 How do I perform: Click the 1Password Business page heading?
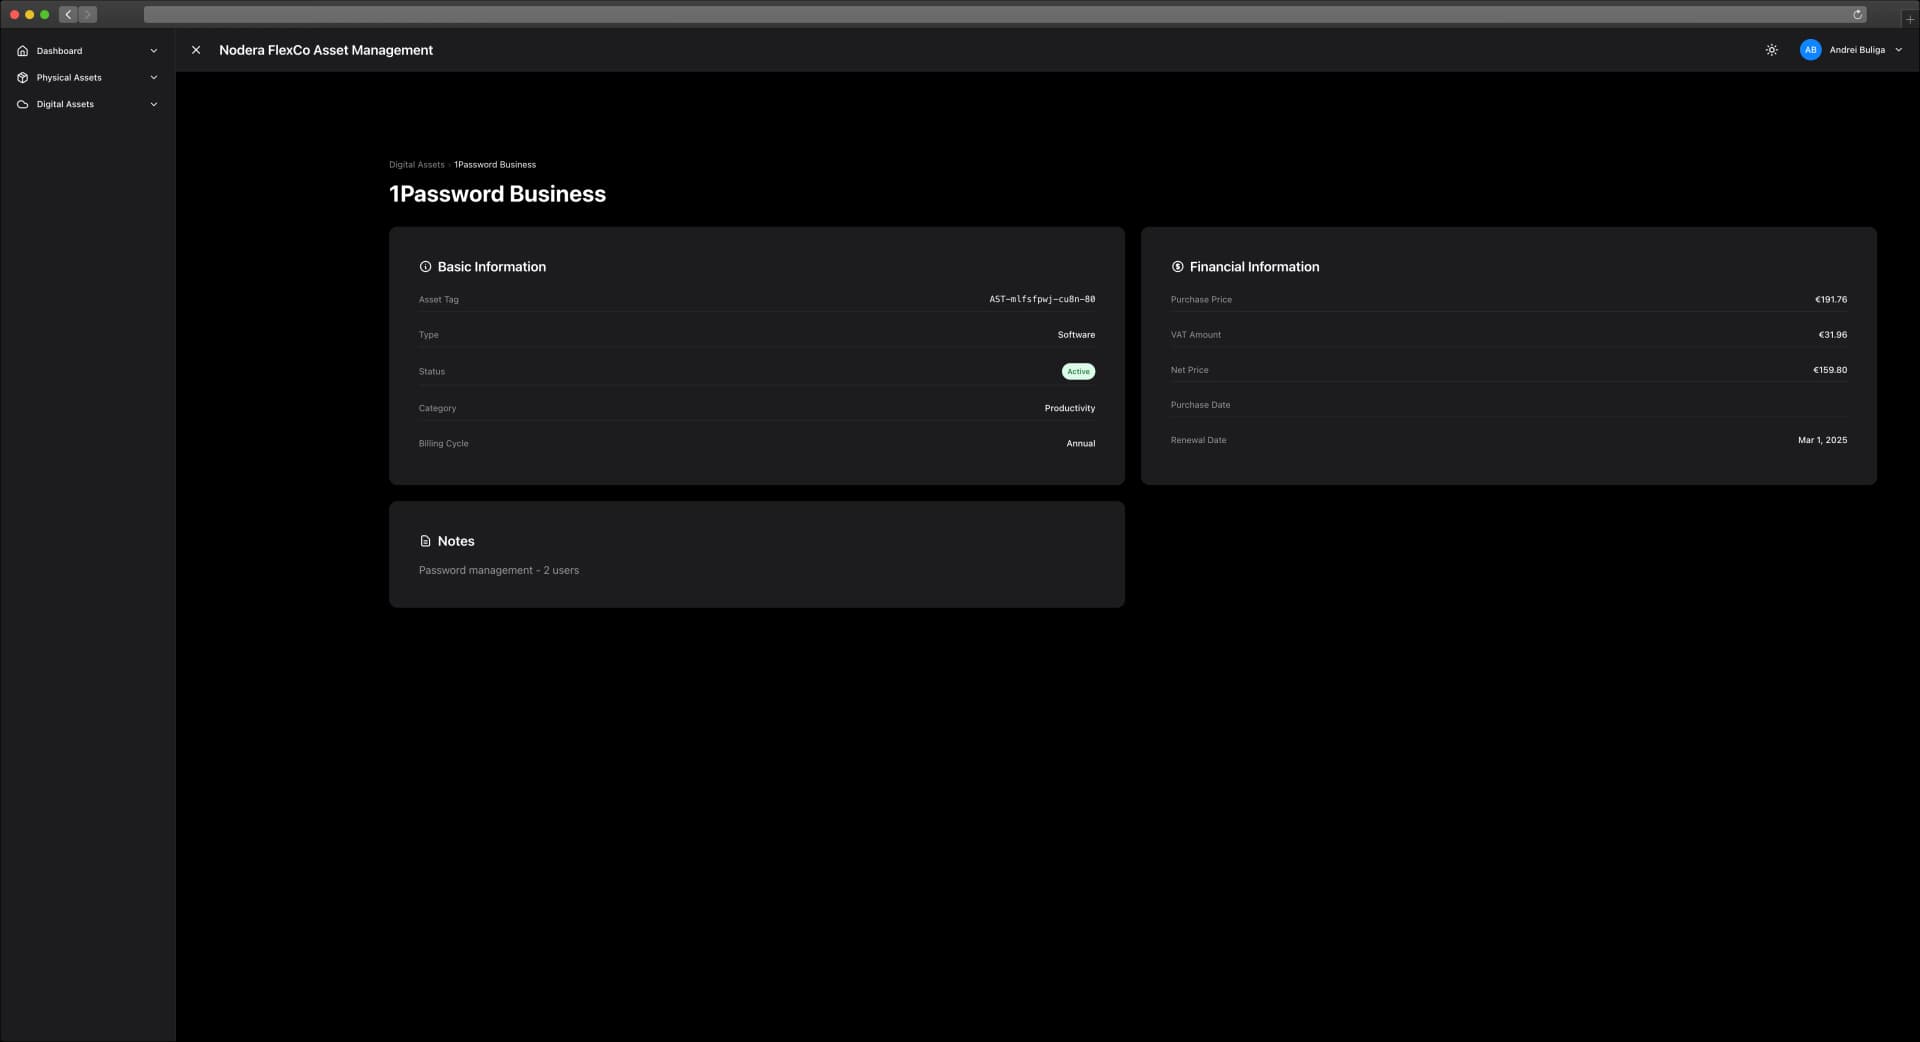pyautogui.click(x=497, y=194)
